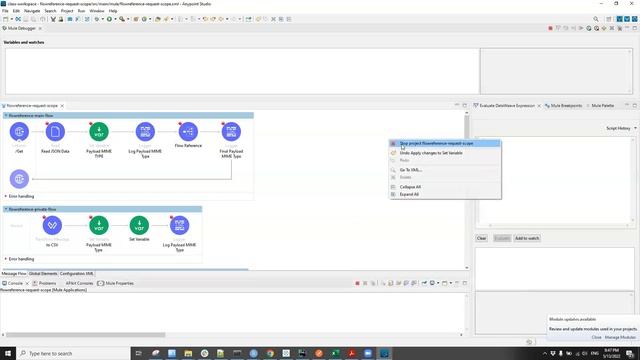
Task: Open the Console display selected dropdown arrow
Action: (438, 283)
